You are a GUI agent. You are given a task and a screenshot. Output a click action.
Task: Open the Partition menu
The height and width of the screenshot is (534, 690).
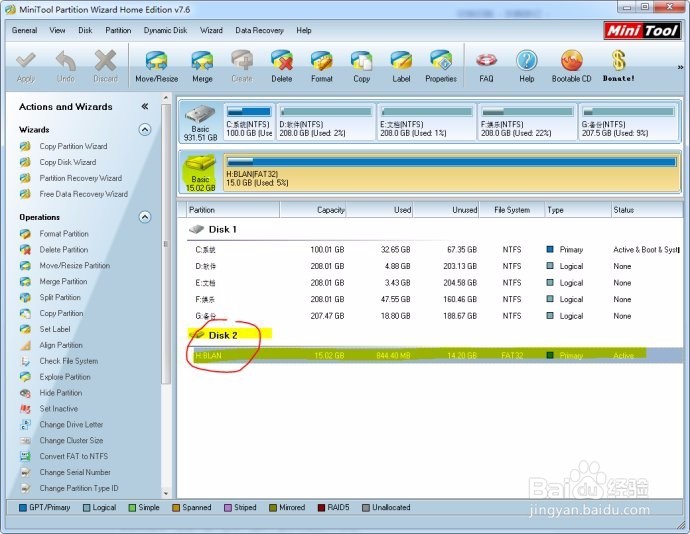118,30
